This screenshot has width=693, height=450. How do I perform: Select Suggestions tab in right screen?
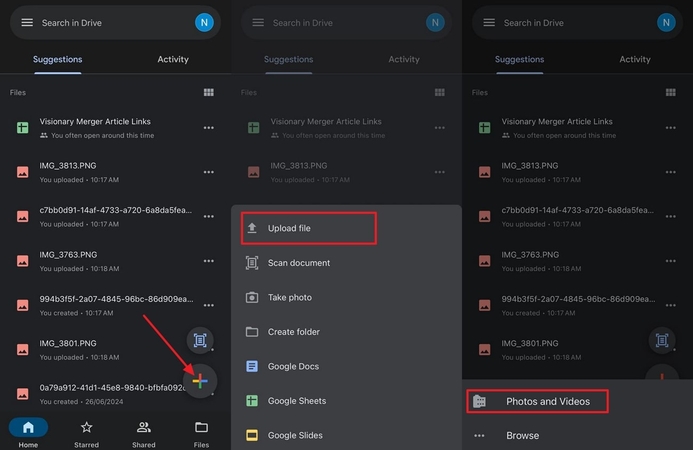[x=519, y=59]
